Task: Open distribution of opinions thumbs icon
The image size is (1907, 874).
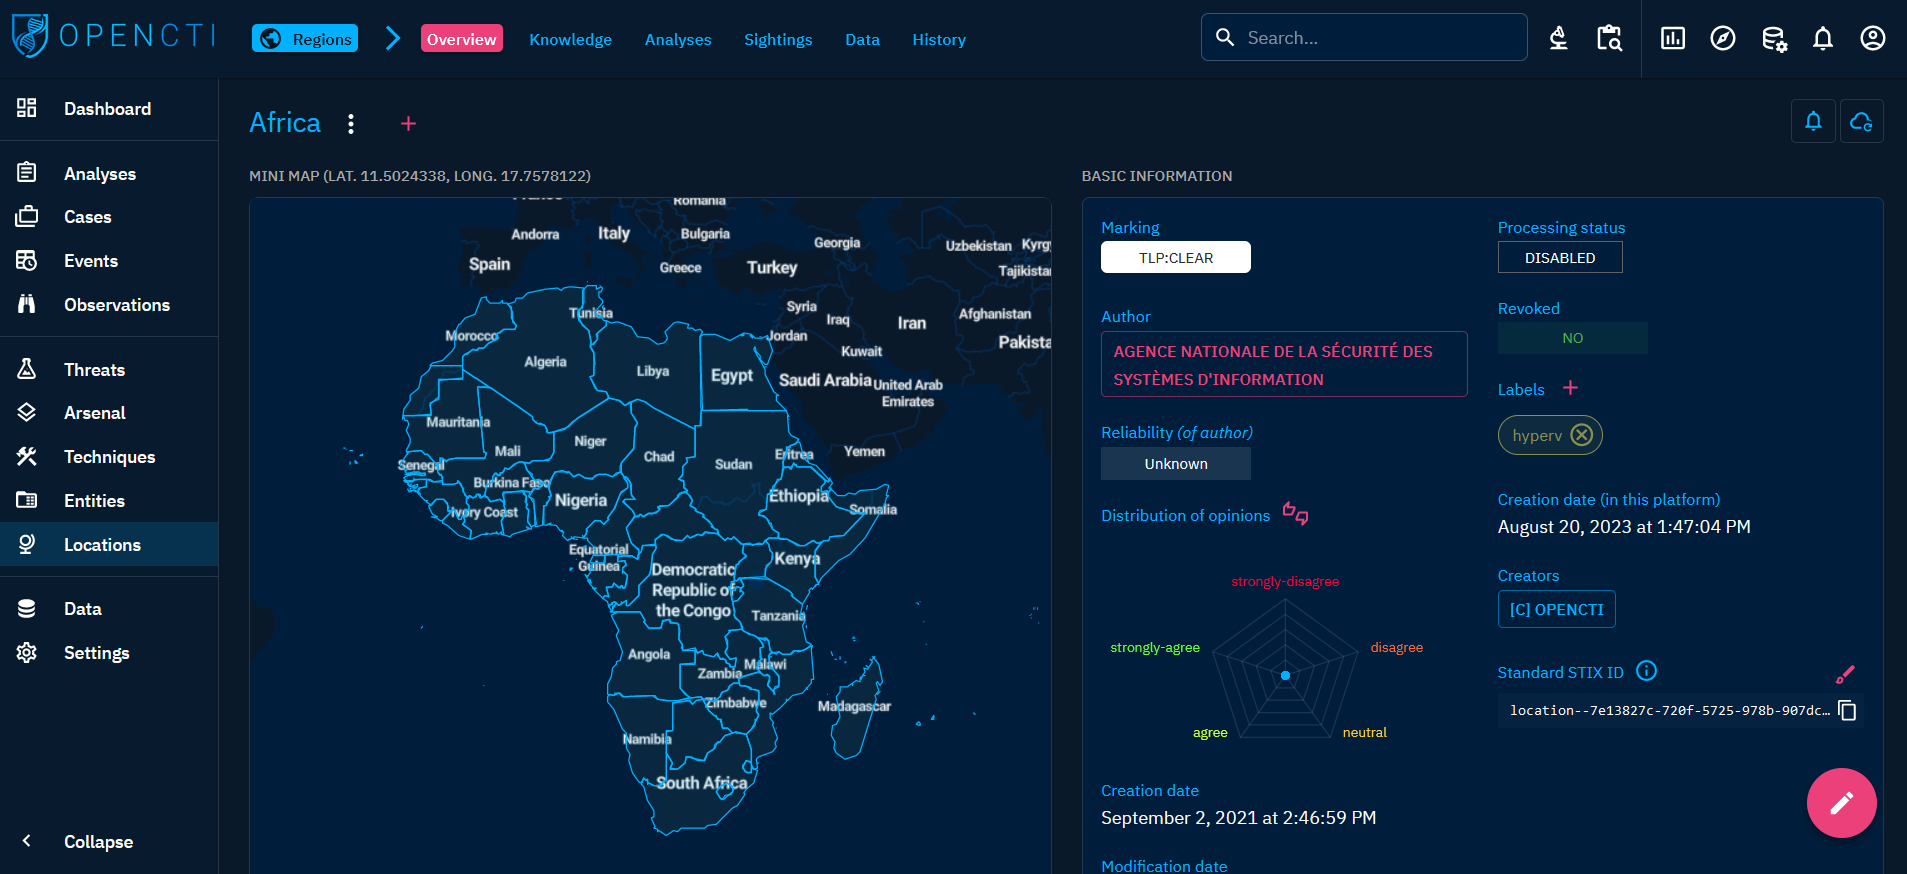Action: coord(1295,514)
